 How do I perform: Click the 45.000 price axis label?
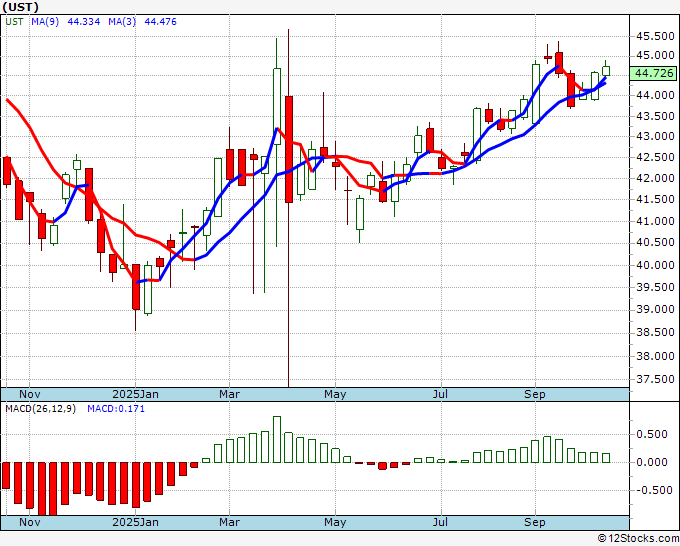[x=655, y=56]
